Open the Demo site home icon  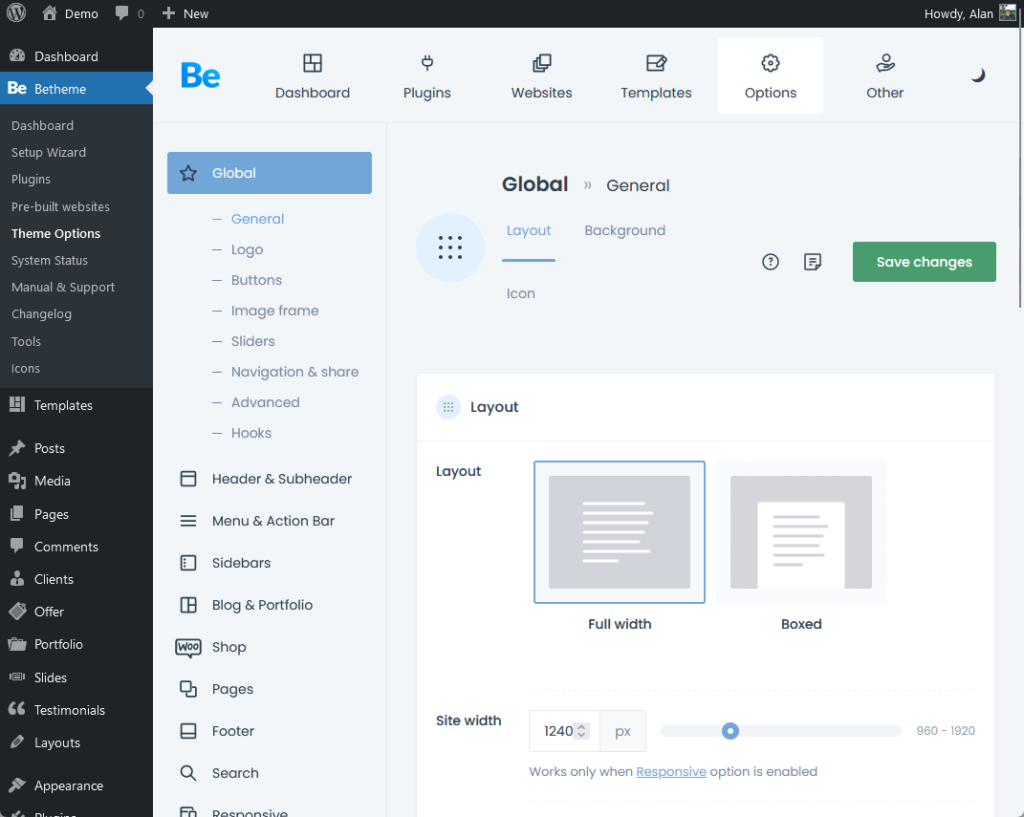click(50, 13)
